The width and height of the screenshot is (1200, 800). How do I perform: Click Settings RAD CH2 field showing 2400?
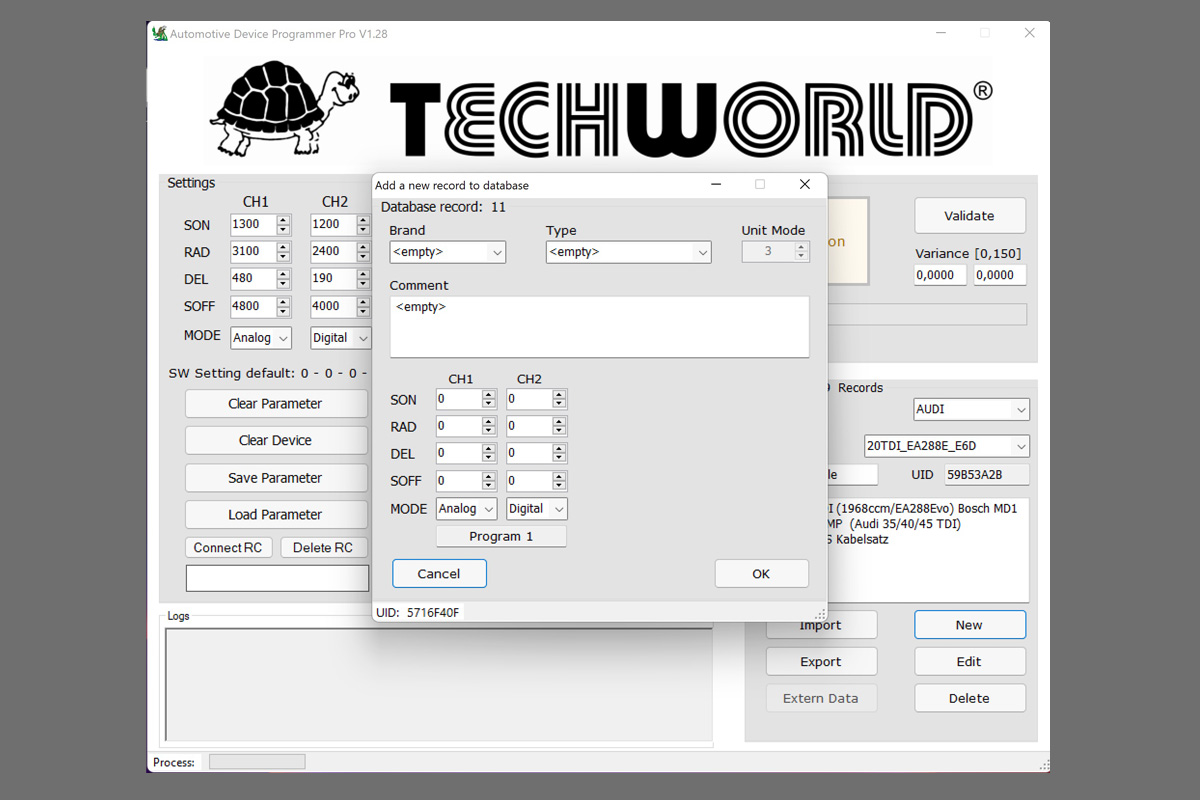point(333,252)
